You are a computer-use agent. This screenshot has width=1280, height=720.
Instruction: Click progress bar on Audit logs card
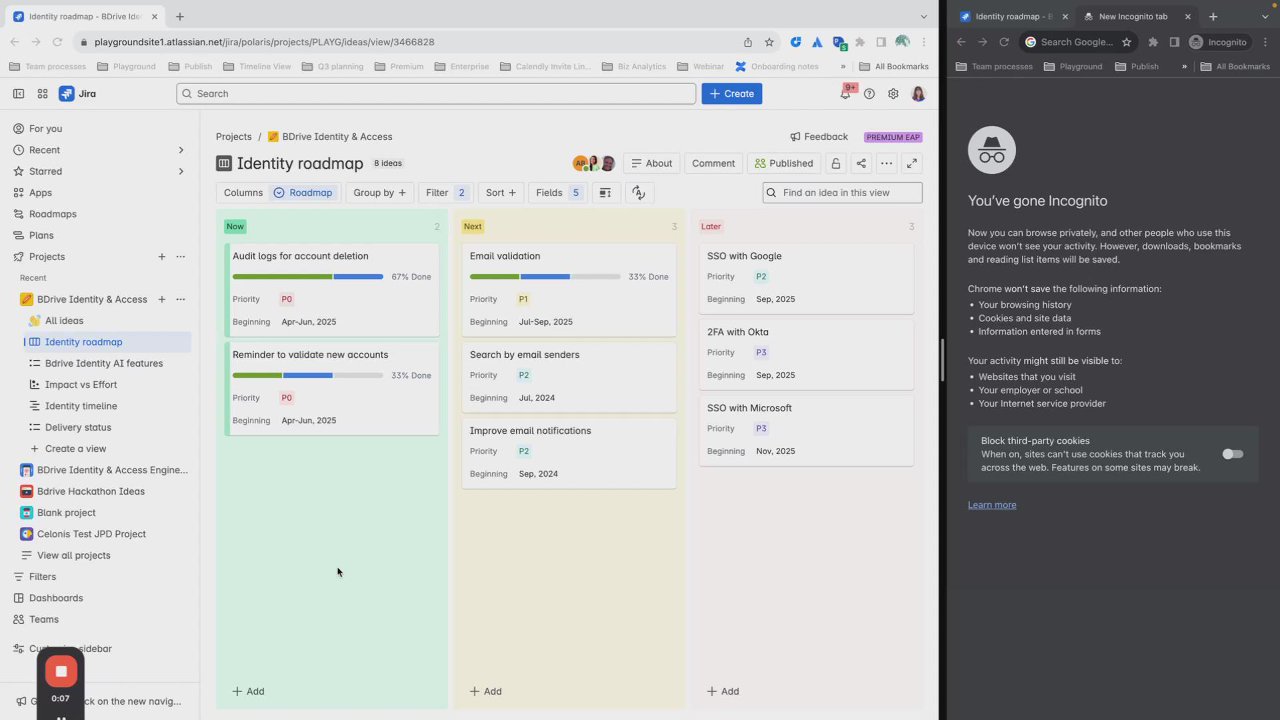[x=308, y=277]
